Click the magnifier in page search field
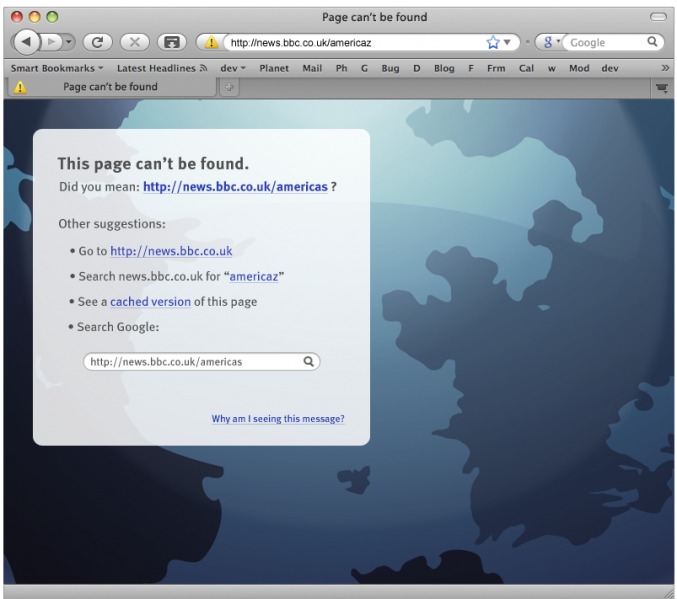The image size is (677, 599). point(309,361)
